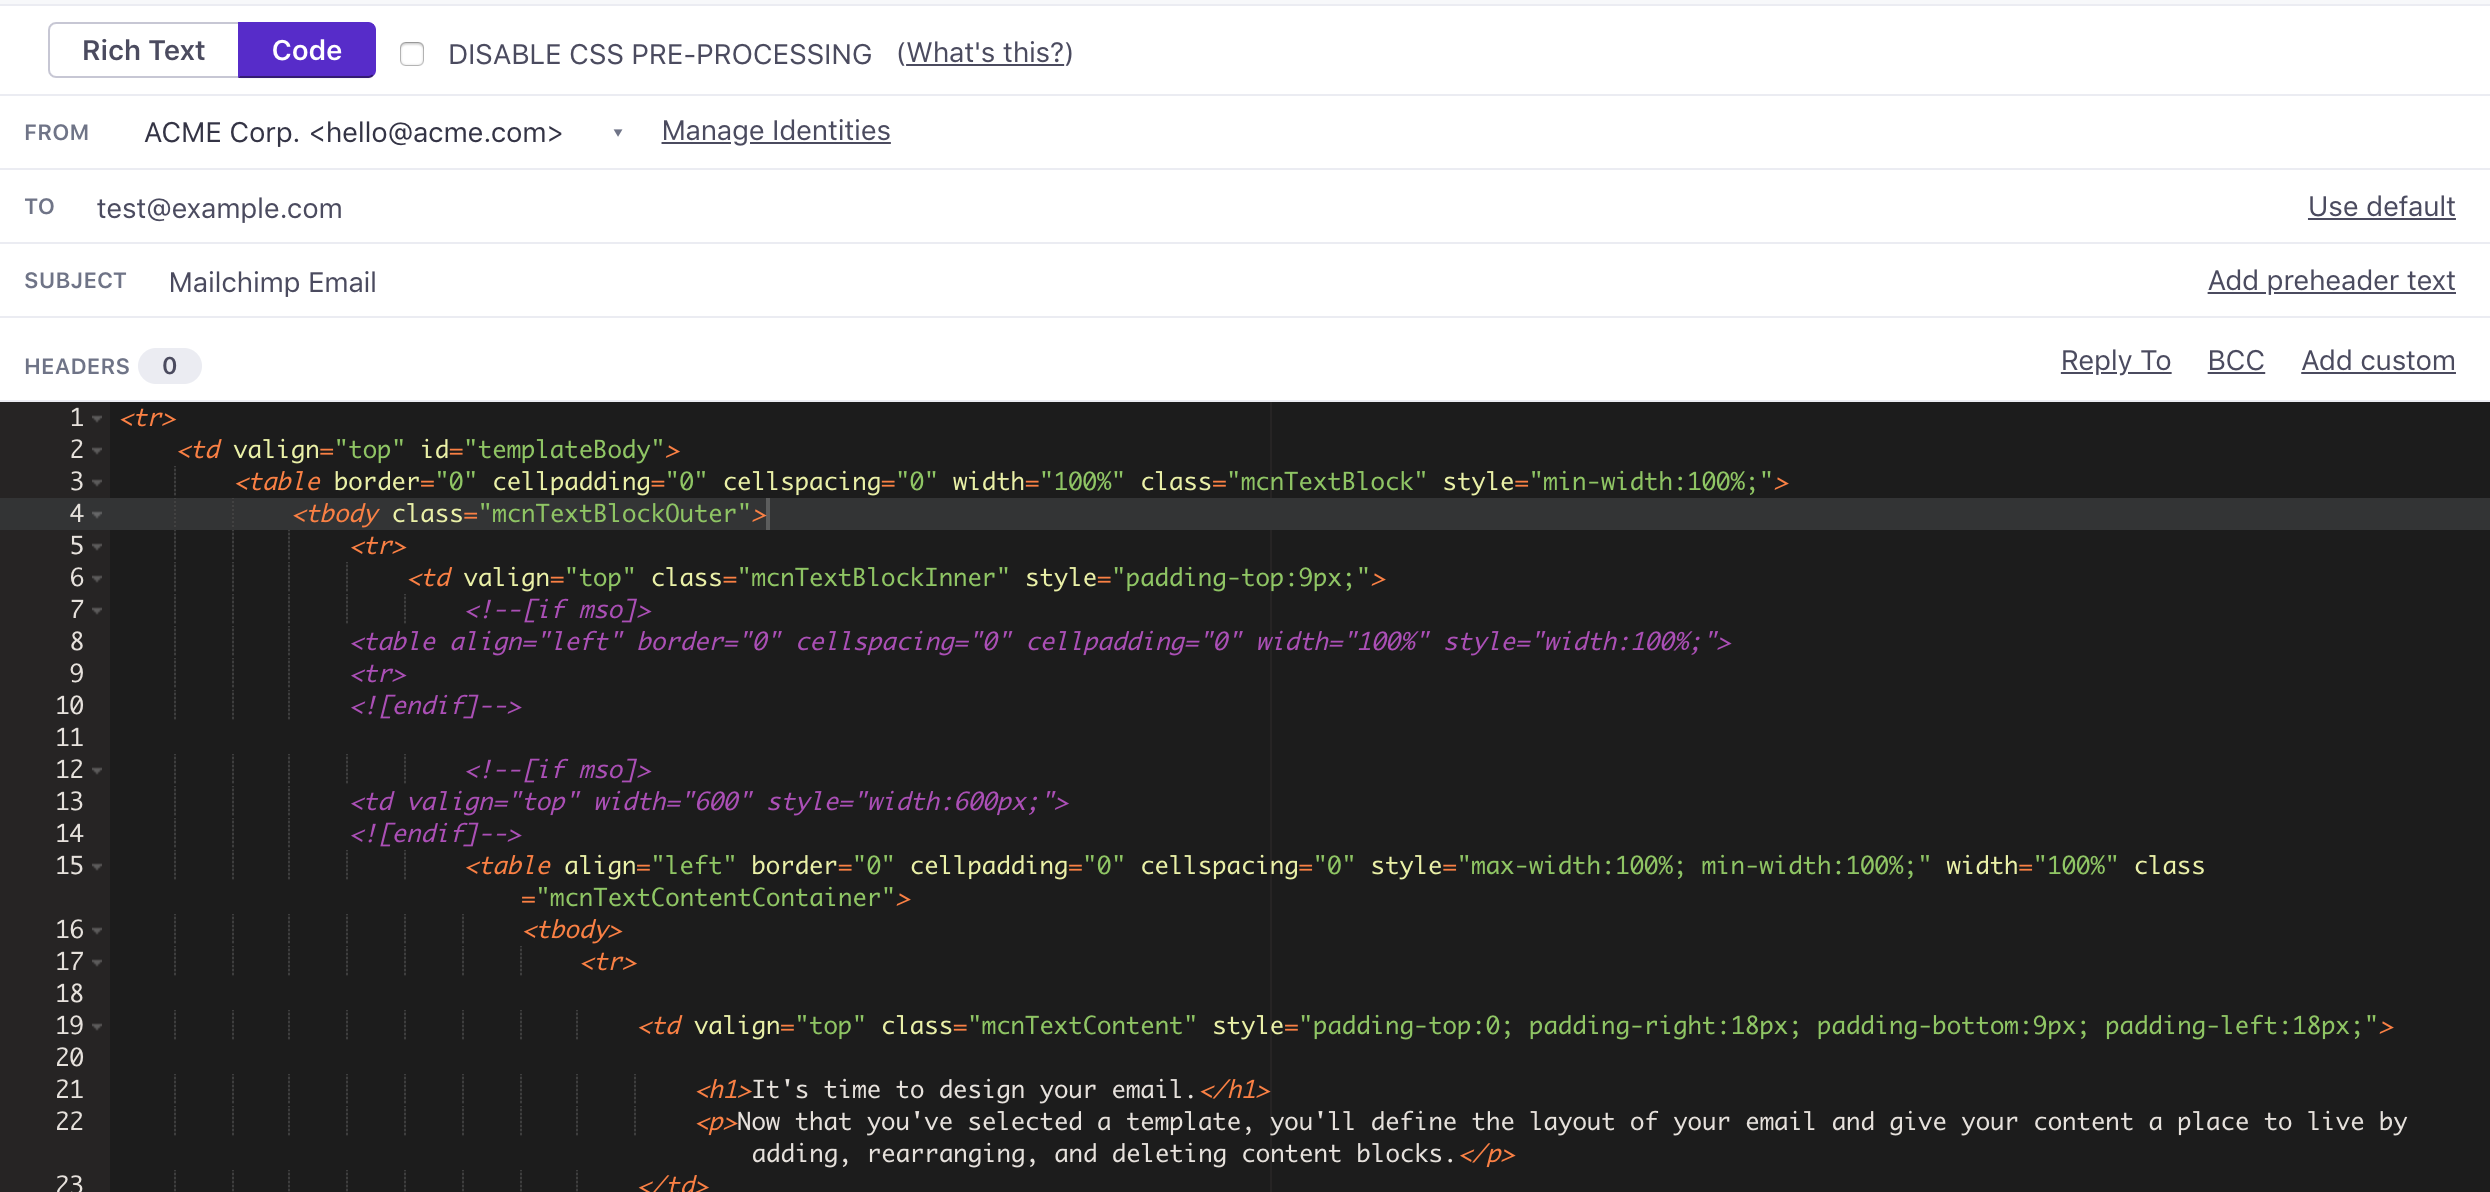Switch to the Rich Text tab
Image resolution: width=2490 pixels, height=1192 pixels.
coord(143,49)
